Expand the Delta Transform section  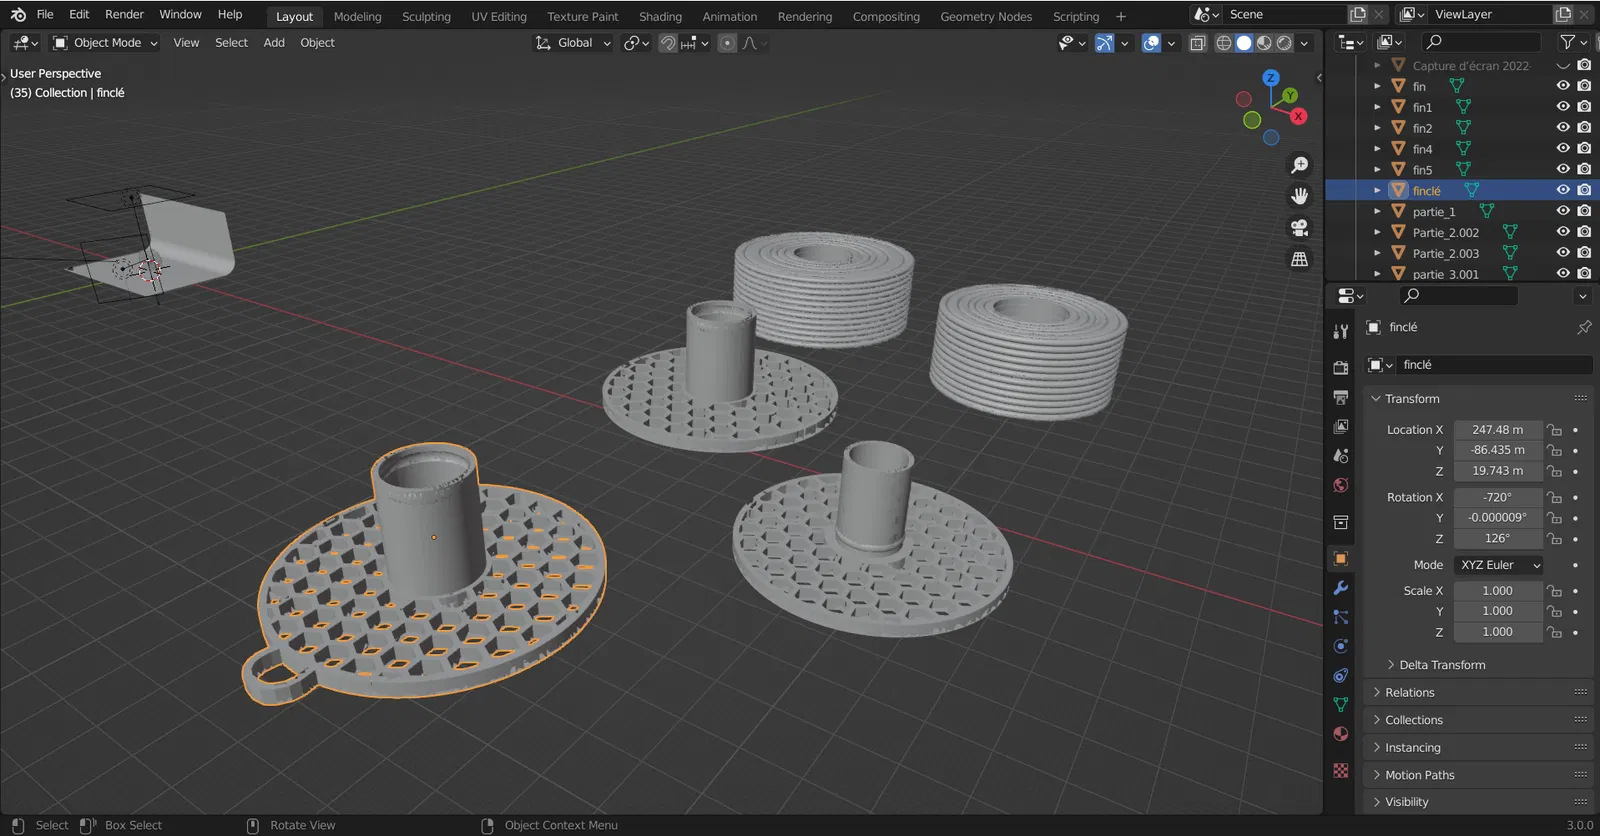tap(1441, 665)
